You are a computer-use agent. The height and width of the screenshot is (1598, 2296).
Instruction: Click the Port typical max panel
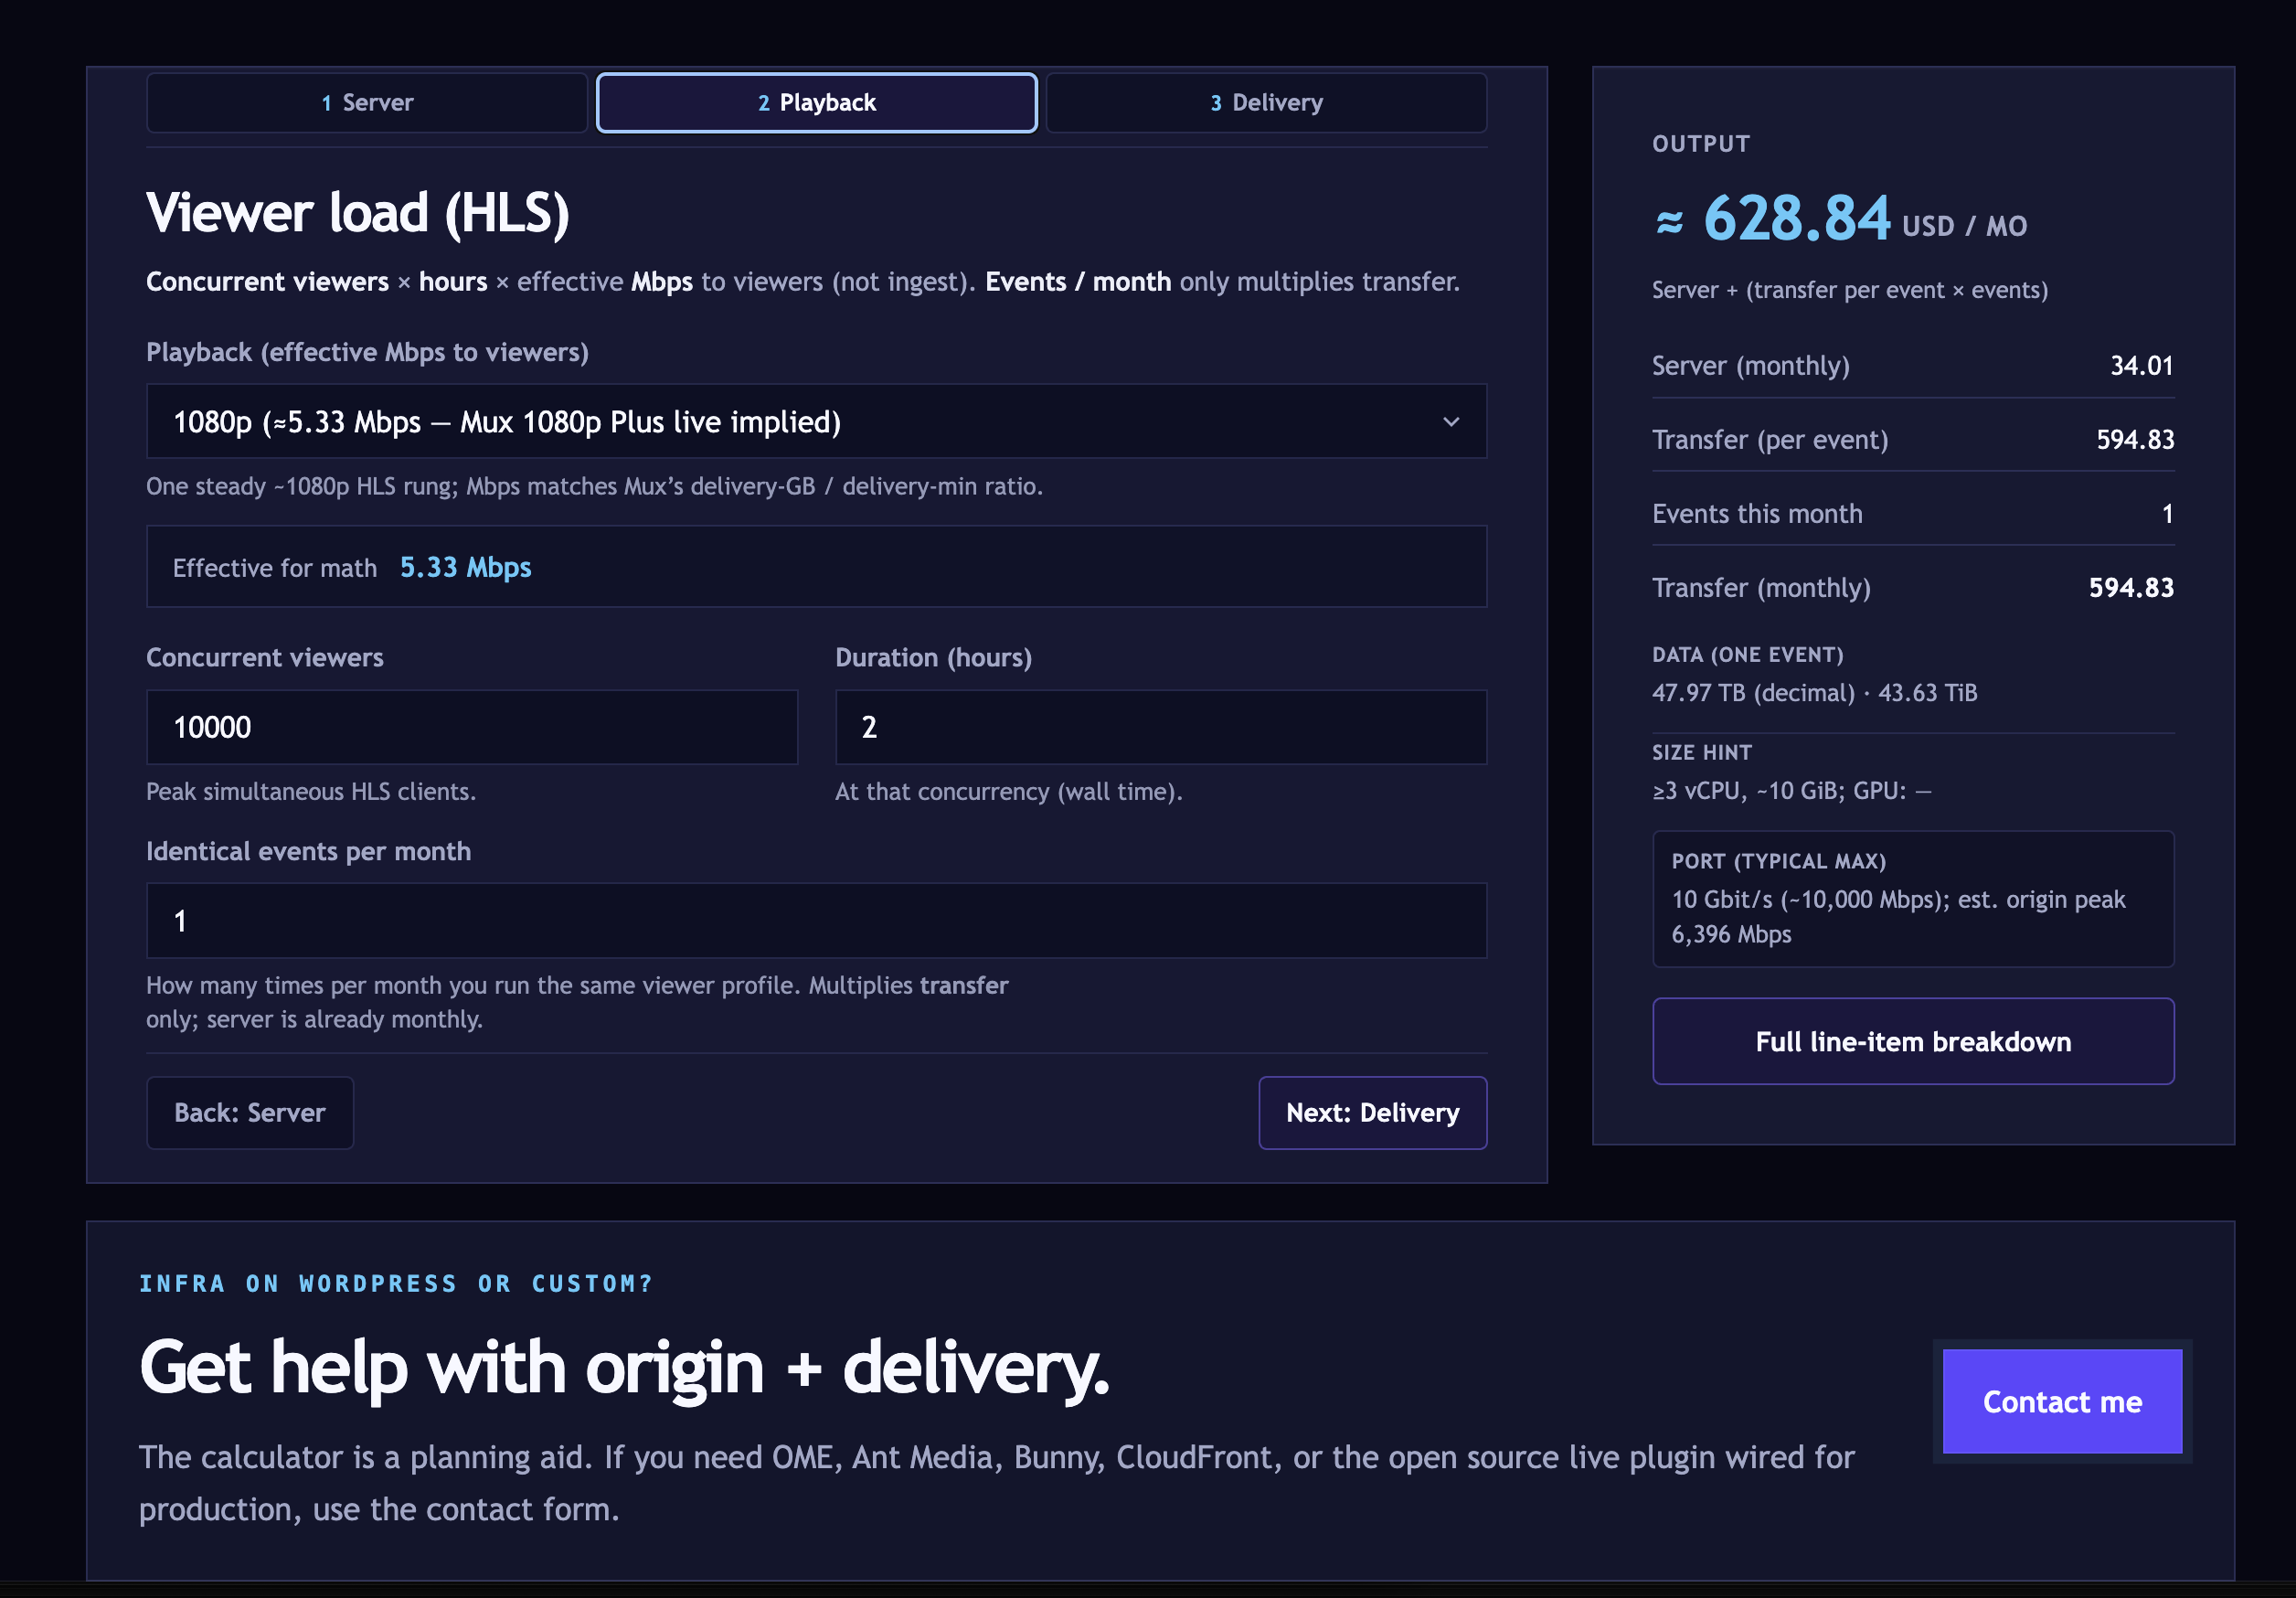pos(1913,899)
